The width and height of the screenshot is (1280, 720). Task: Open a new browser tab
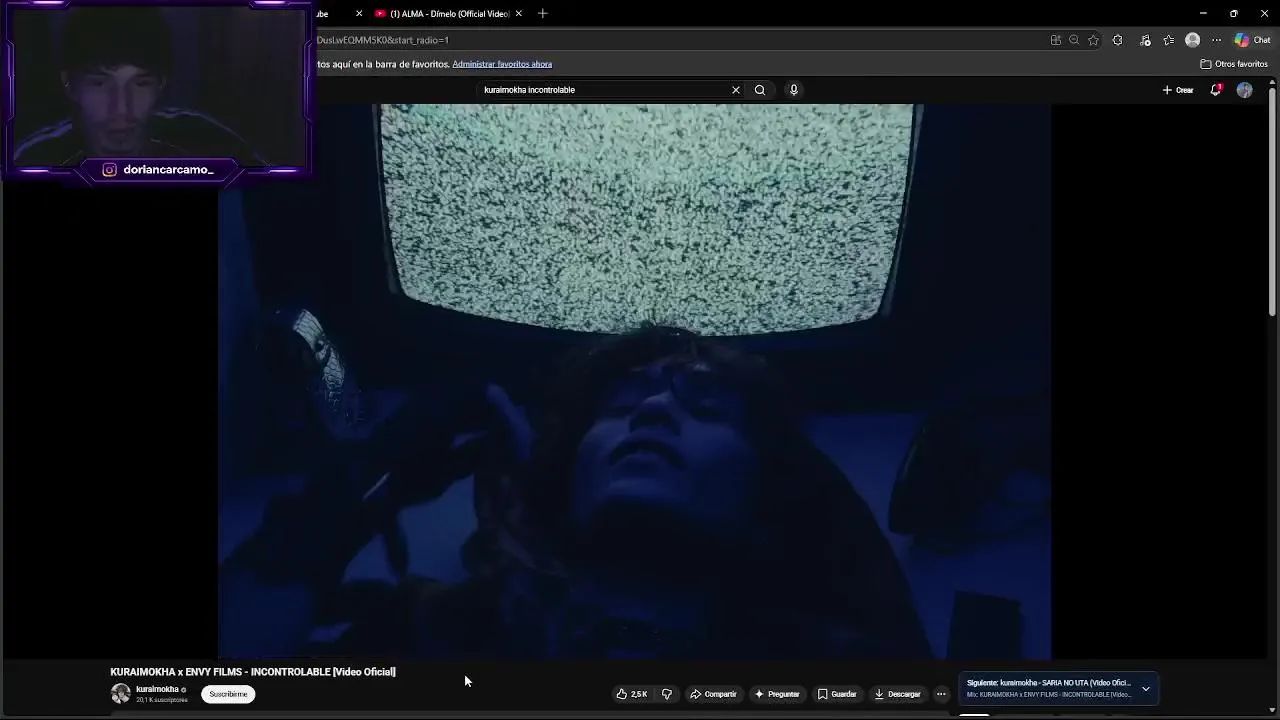pyautogui.click(x=542, y=14)
